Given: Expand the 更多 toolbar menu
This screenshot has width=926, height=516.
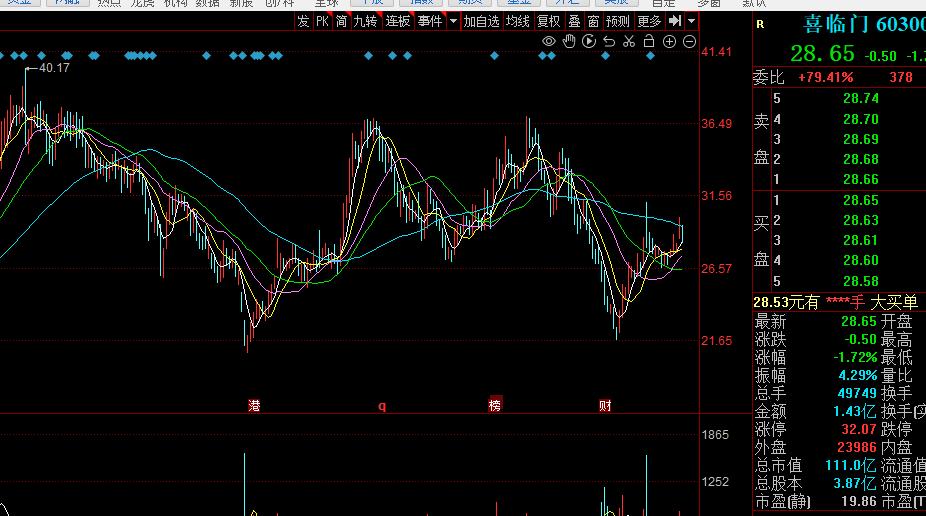Looking at the screenshot, I should (x=649, y=21).
